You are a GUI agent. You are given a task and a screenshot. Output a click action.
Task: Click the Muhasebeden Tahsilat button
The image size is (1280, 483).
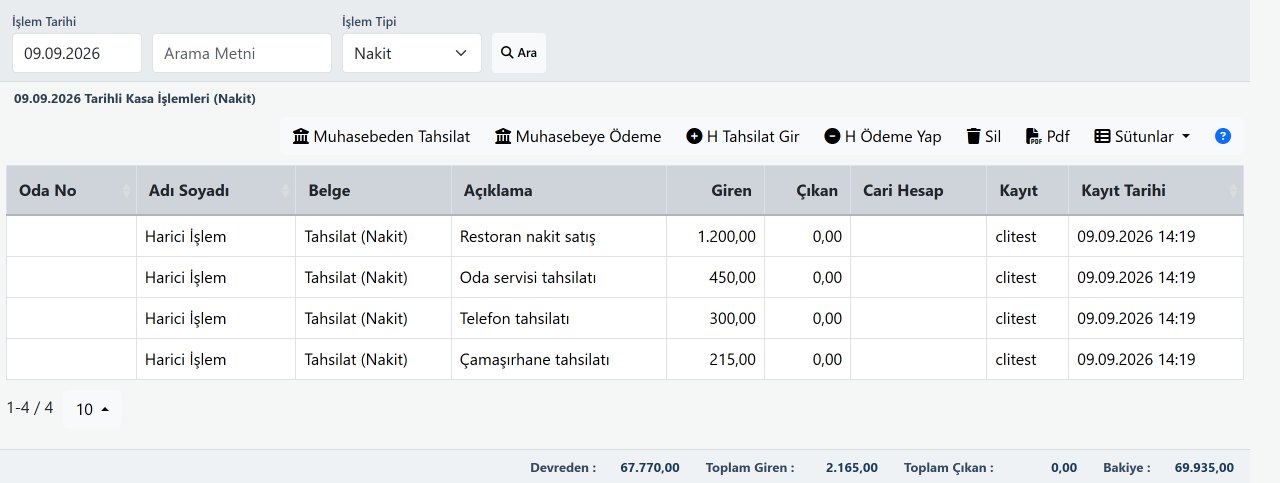click(x=381, y=136)
